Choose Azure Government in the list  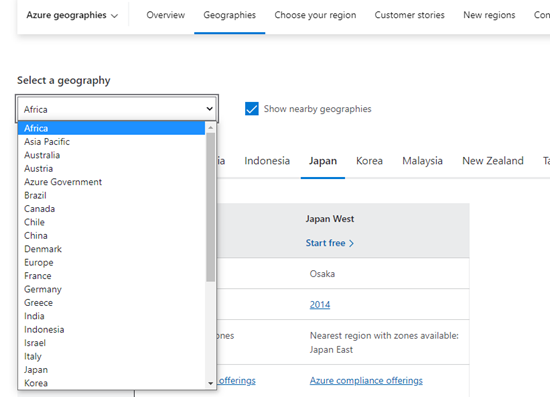(111, 182)
